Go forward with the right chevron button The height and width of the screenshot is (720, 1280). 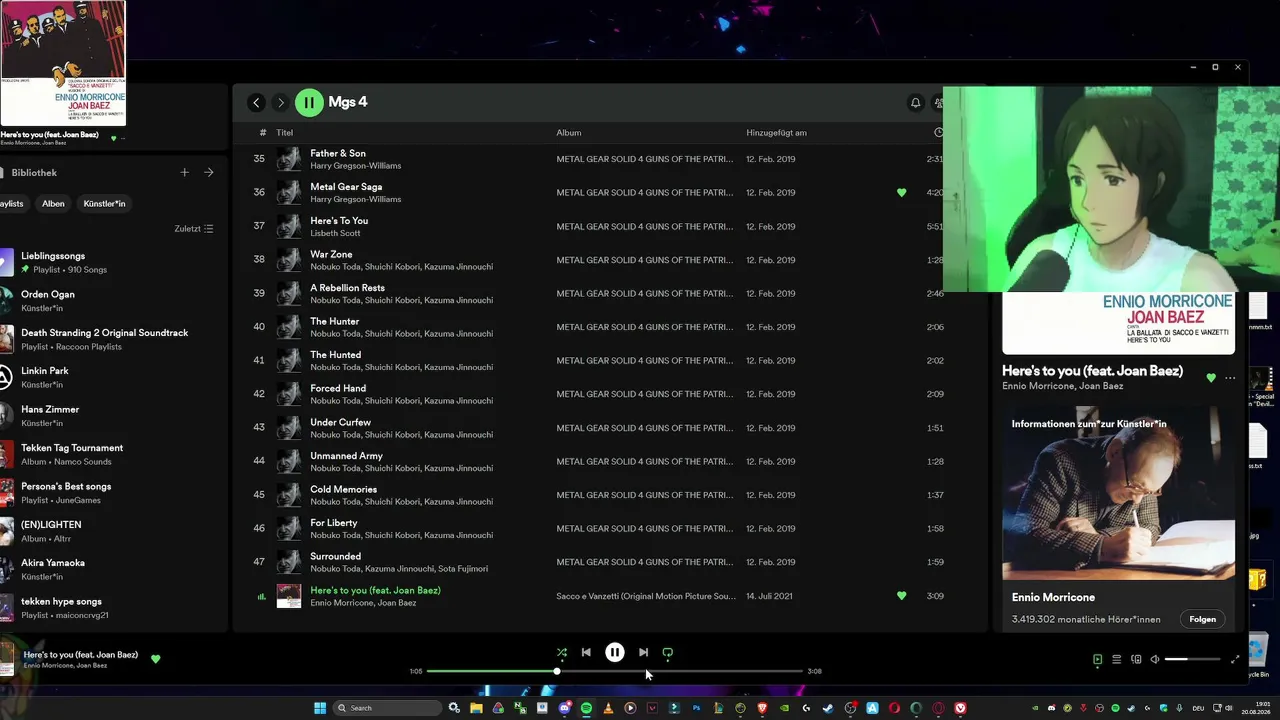pyautogui.click(x=281, y=102)
